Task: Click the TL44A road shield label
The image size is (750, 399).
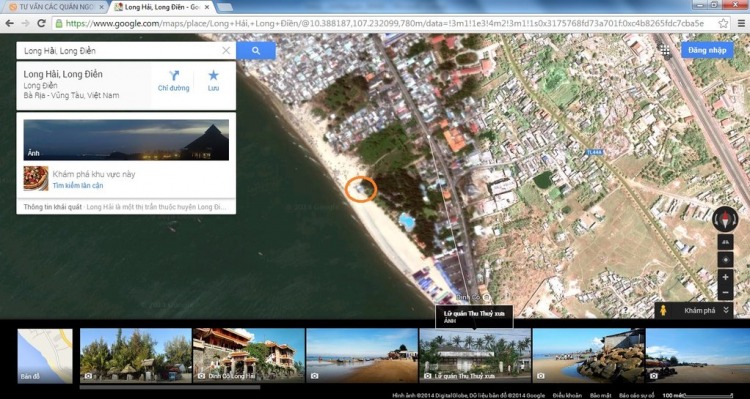Action: coord(594,152)
